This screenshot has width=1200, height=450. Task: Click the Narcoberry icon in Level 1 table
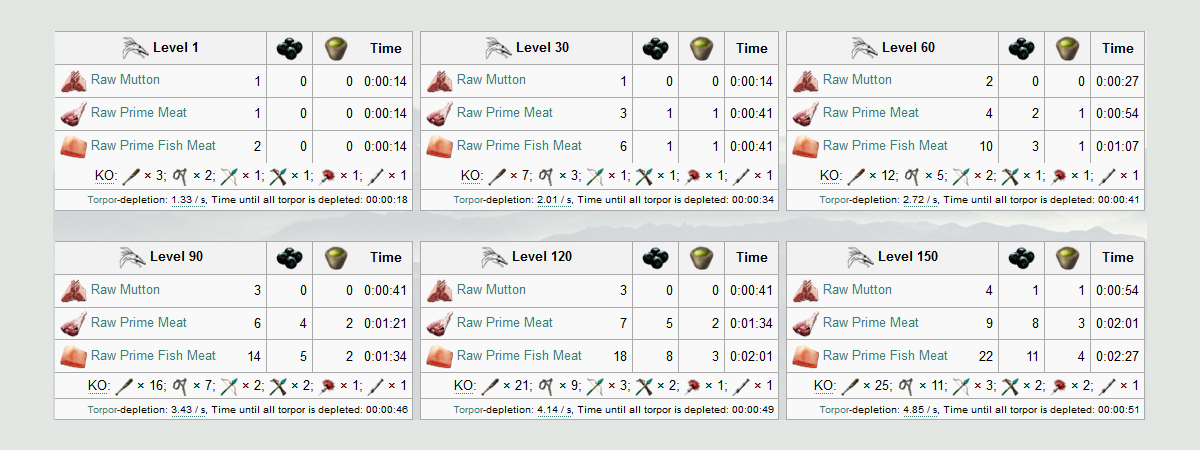click(289, 48)
